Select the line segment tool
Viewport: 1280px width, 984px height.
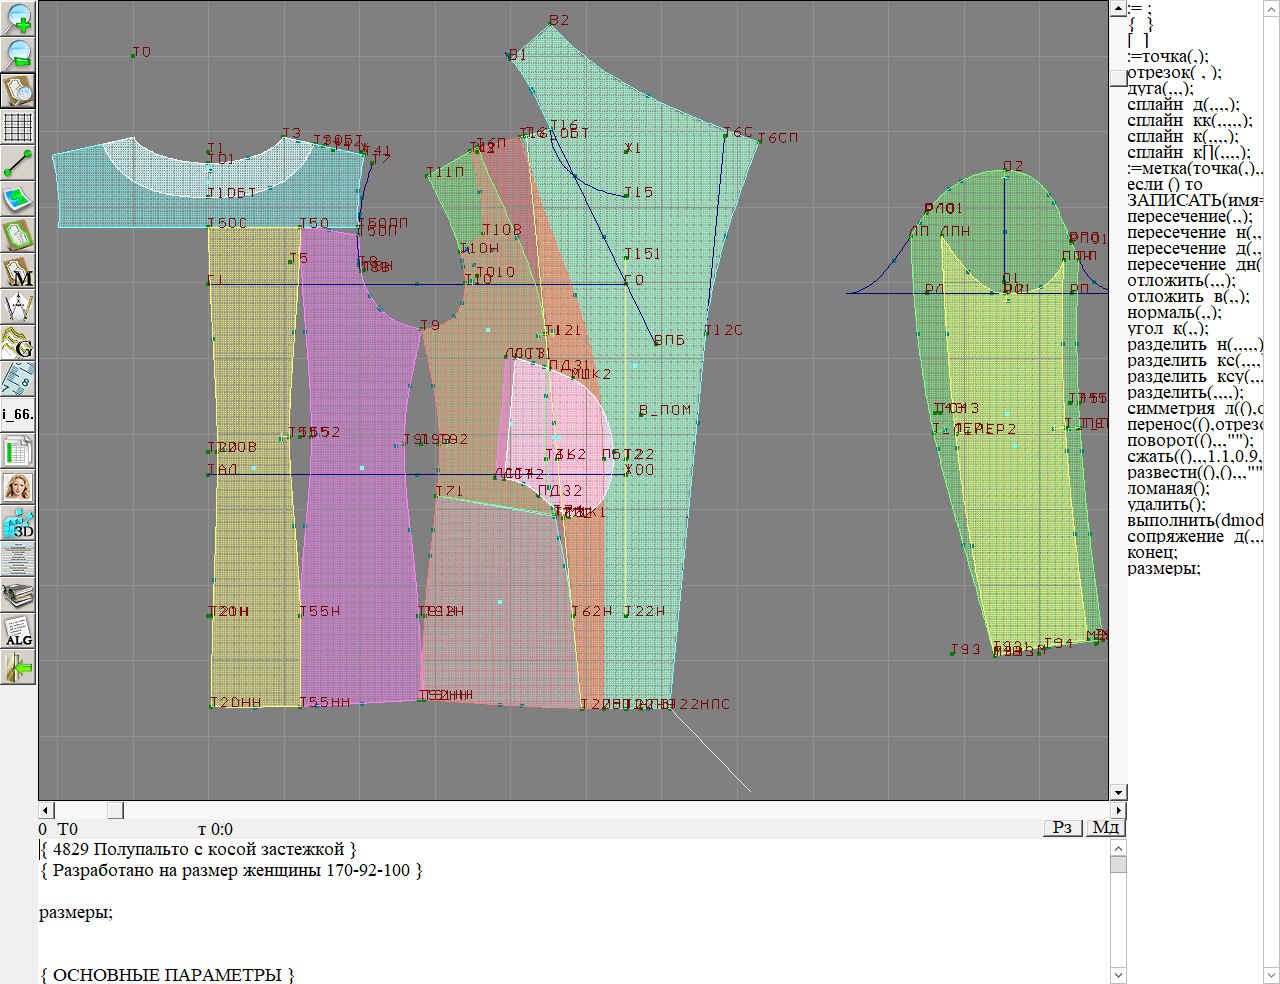pyautogui.click(x=18, y=162)
